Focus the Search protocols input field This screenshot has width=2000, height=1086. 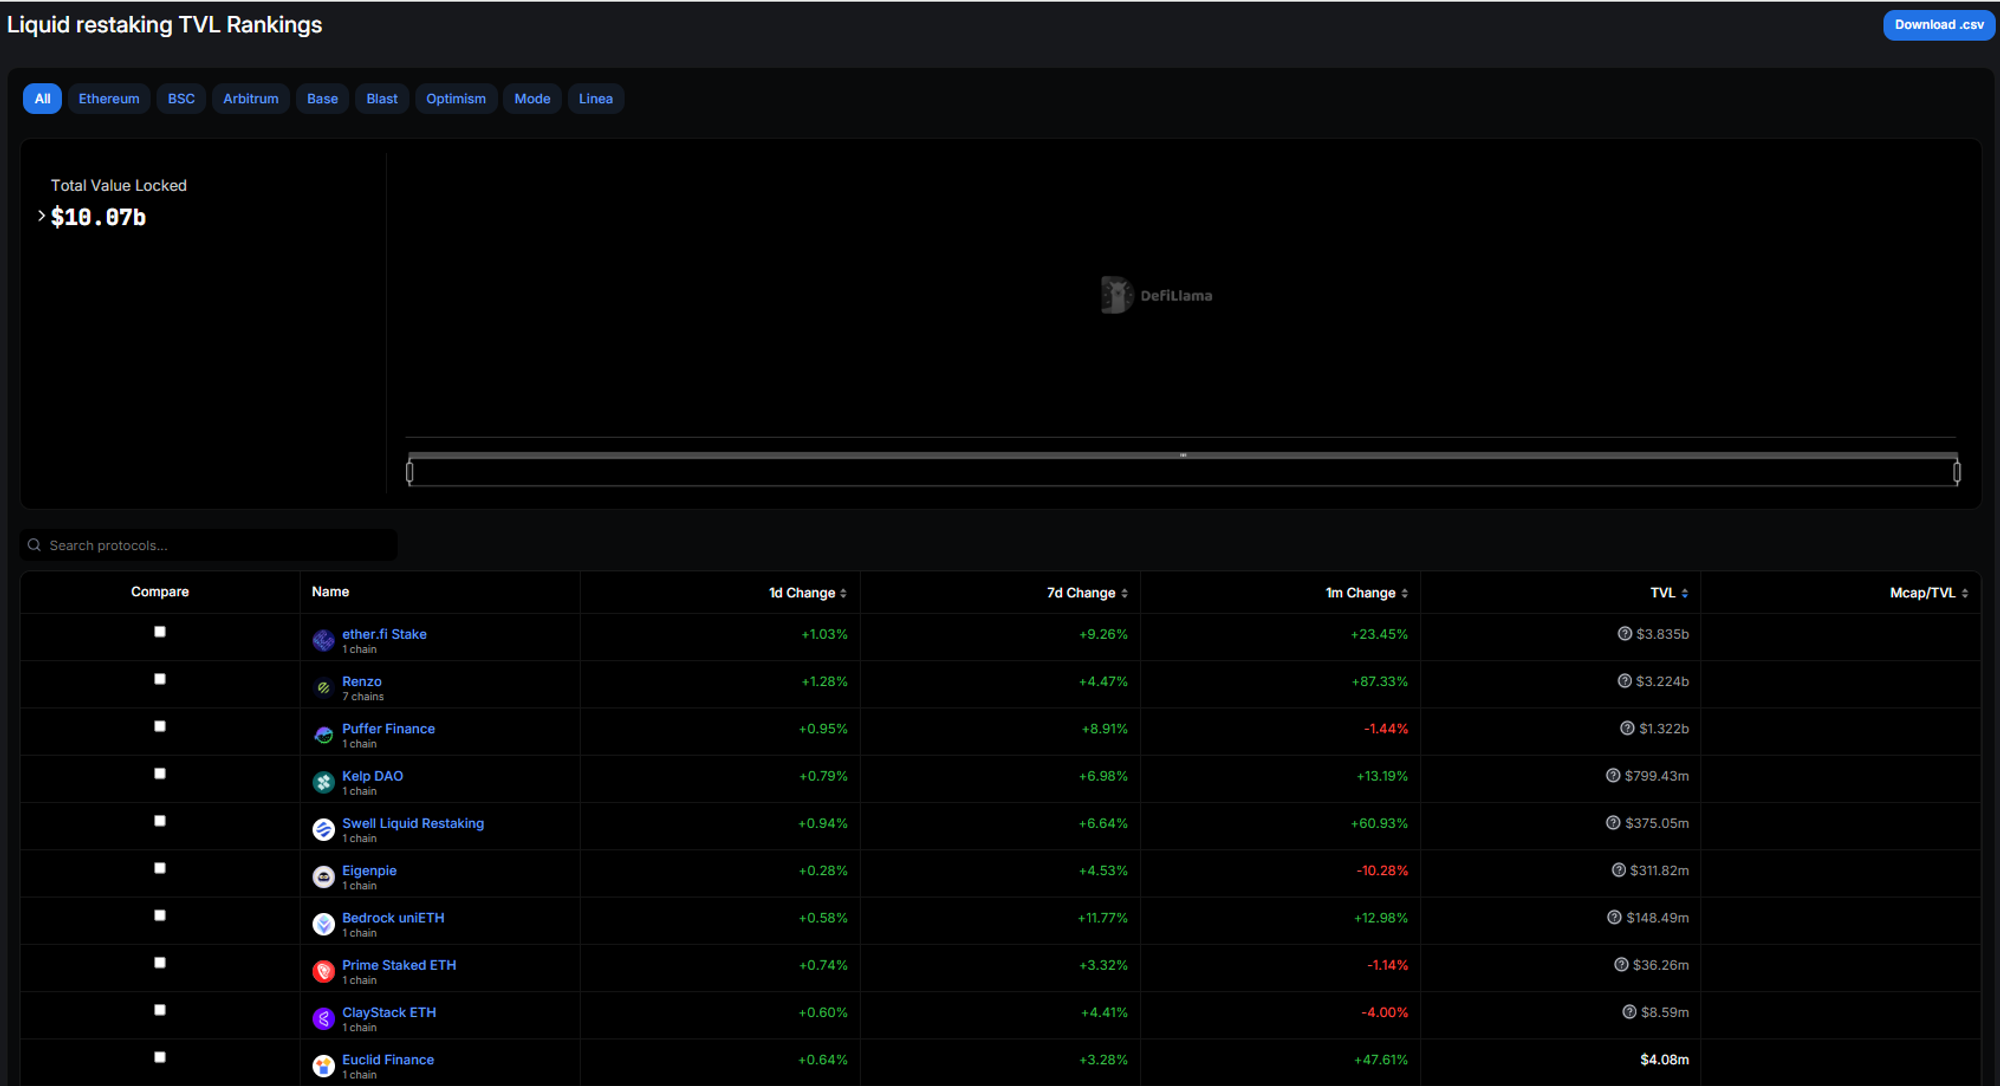point(210,545)
